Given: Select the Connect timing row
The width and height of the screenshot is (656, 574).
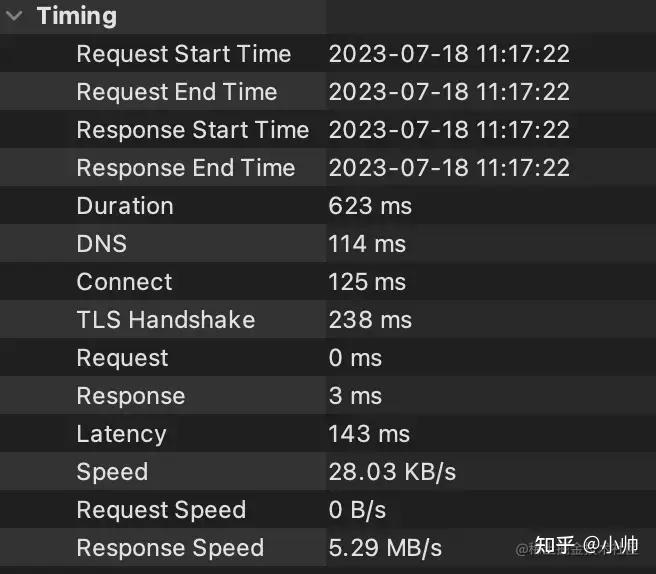Looking at the screenshot, I should (124, 282).
